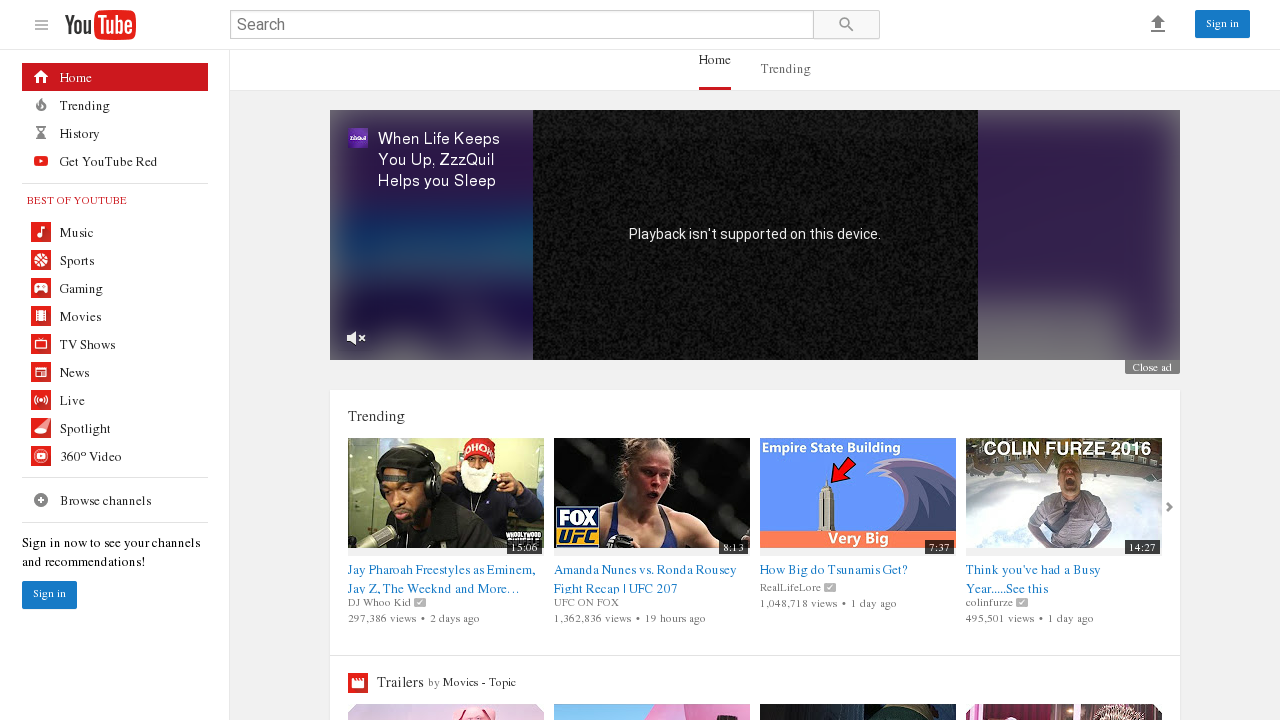
Task: Click the ZzzQuil advertiser logo
Action: point(358,138)
